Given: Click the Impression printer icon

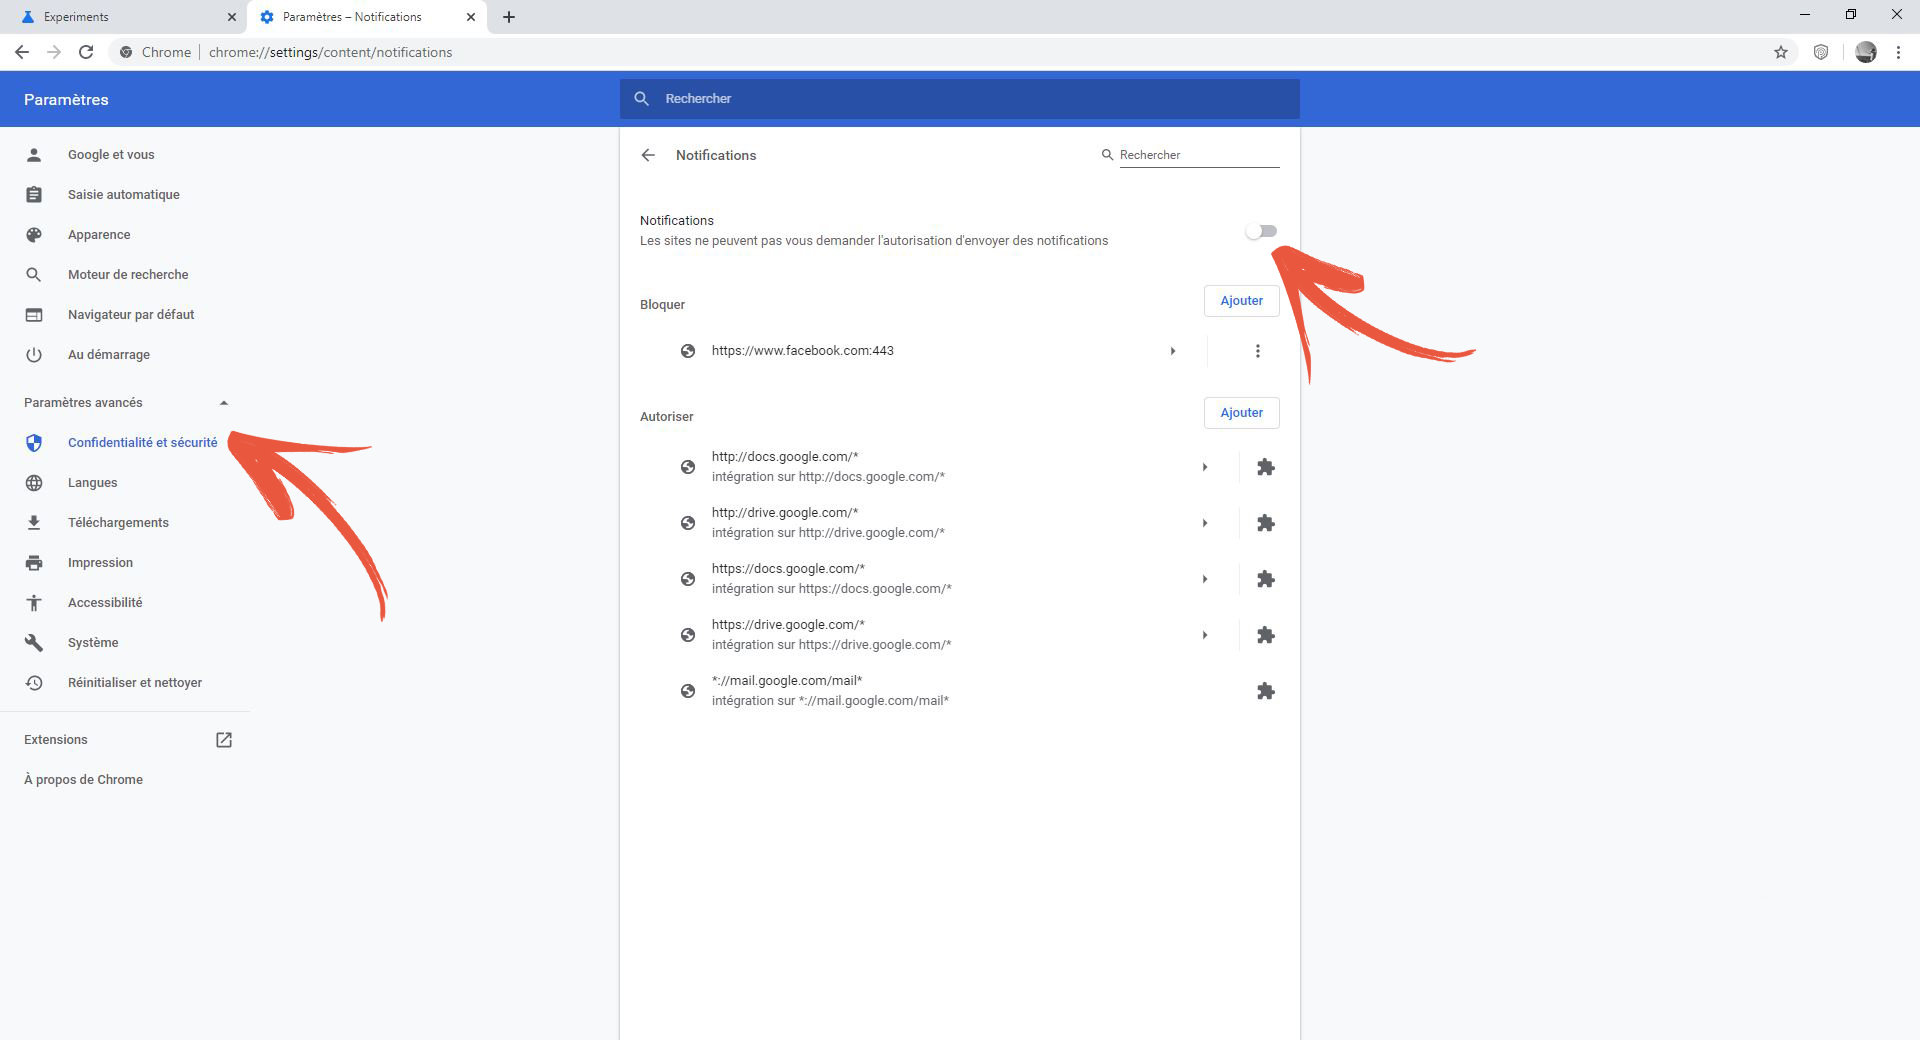Looking at the screenshot, I should coord(34,563).
